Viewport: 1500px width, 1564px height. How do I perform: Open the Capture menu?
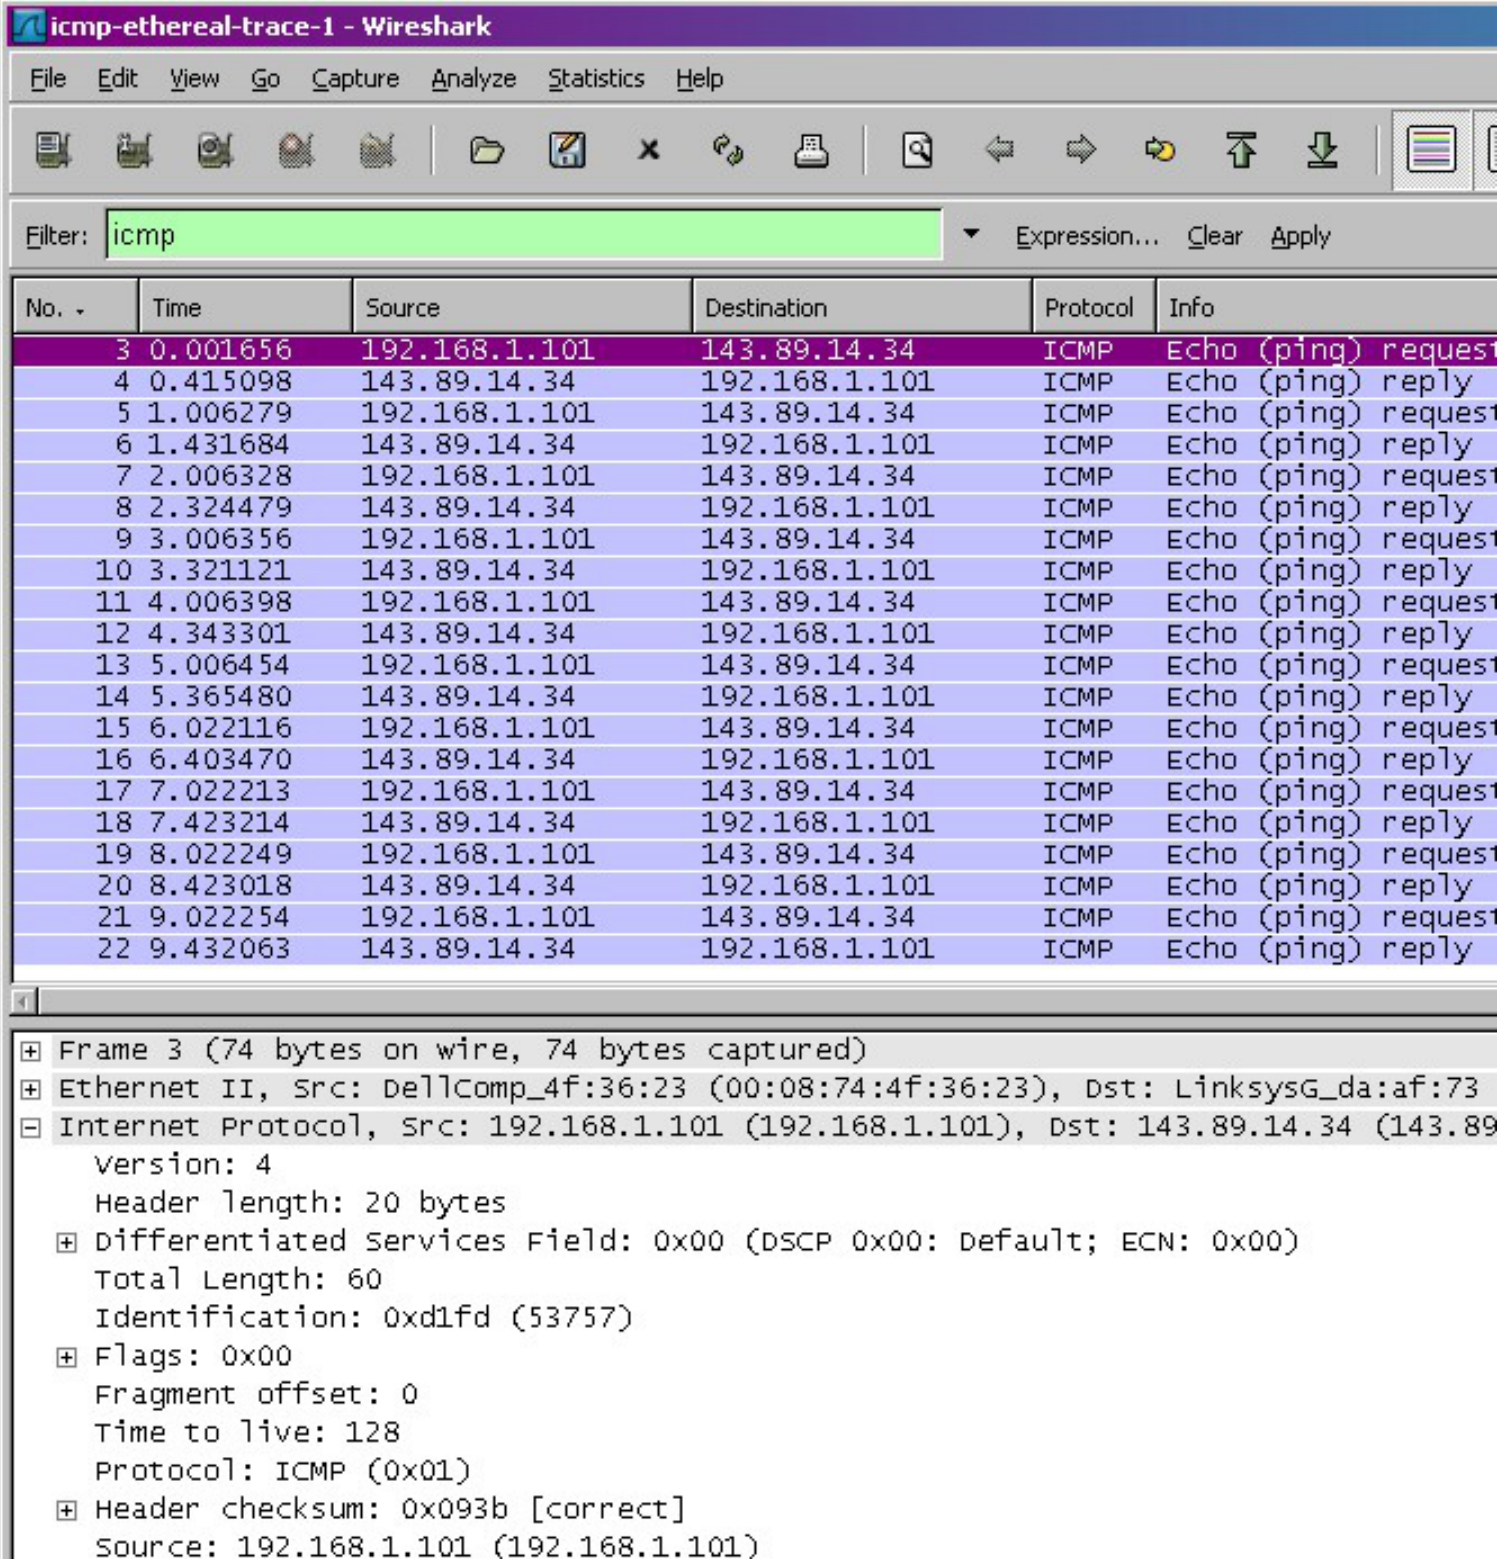click(x=355, y=78)
